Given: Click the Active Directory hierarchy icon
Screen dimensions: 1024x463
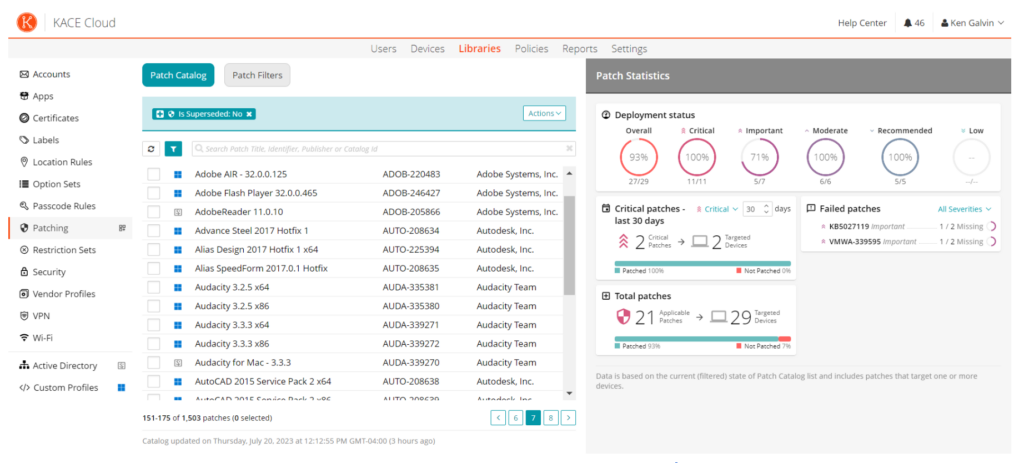Looking at the screenshot, I should pyautogui.click(x=24, y=366).
